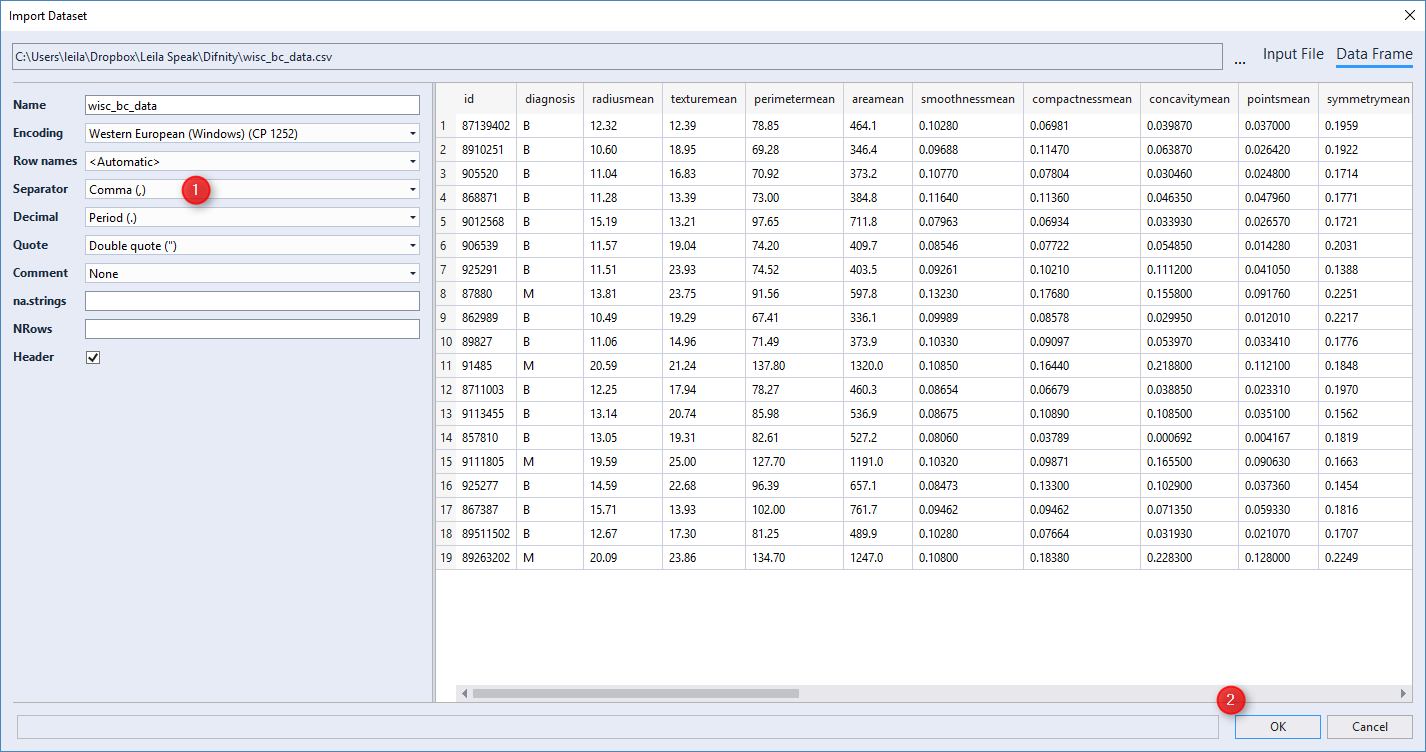Image resolution: width=1426 pixels, height=752 pixels.
Task: Click the file path text field
Action: pyautogui.click(x=615, y=57)
